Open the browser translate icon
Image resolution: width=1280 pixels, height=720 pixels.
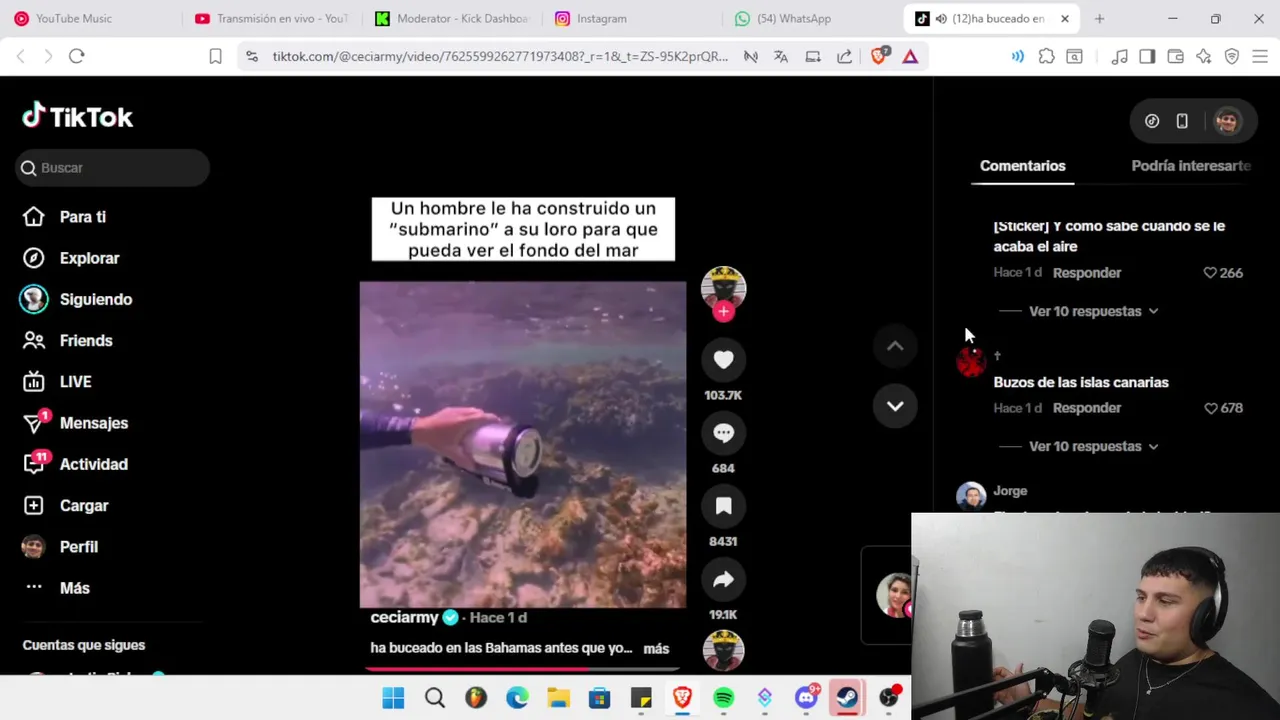point(781,57)
